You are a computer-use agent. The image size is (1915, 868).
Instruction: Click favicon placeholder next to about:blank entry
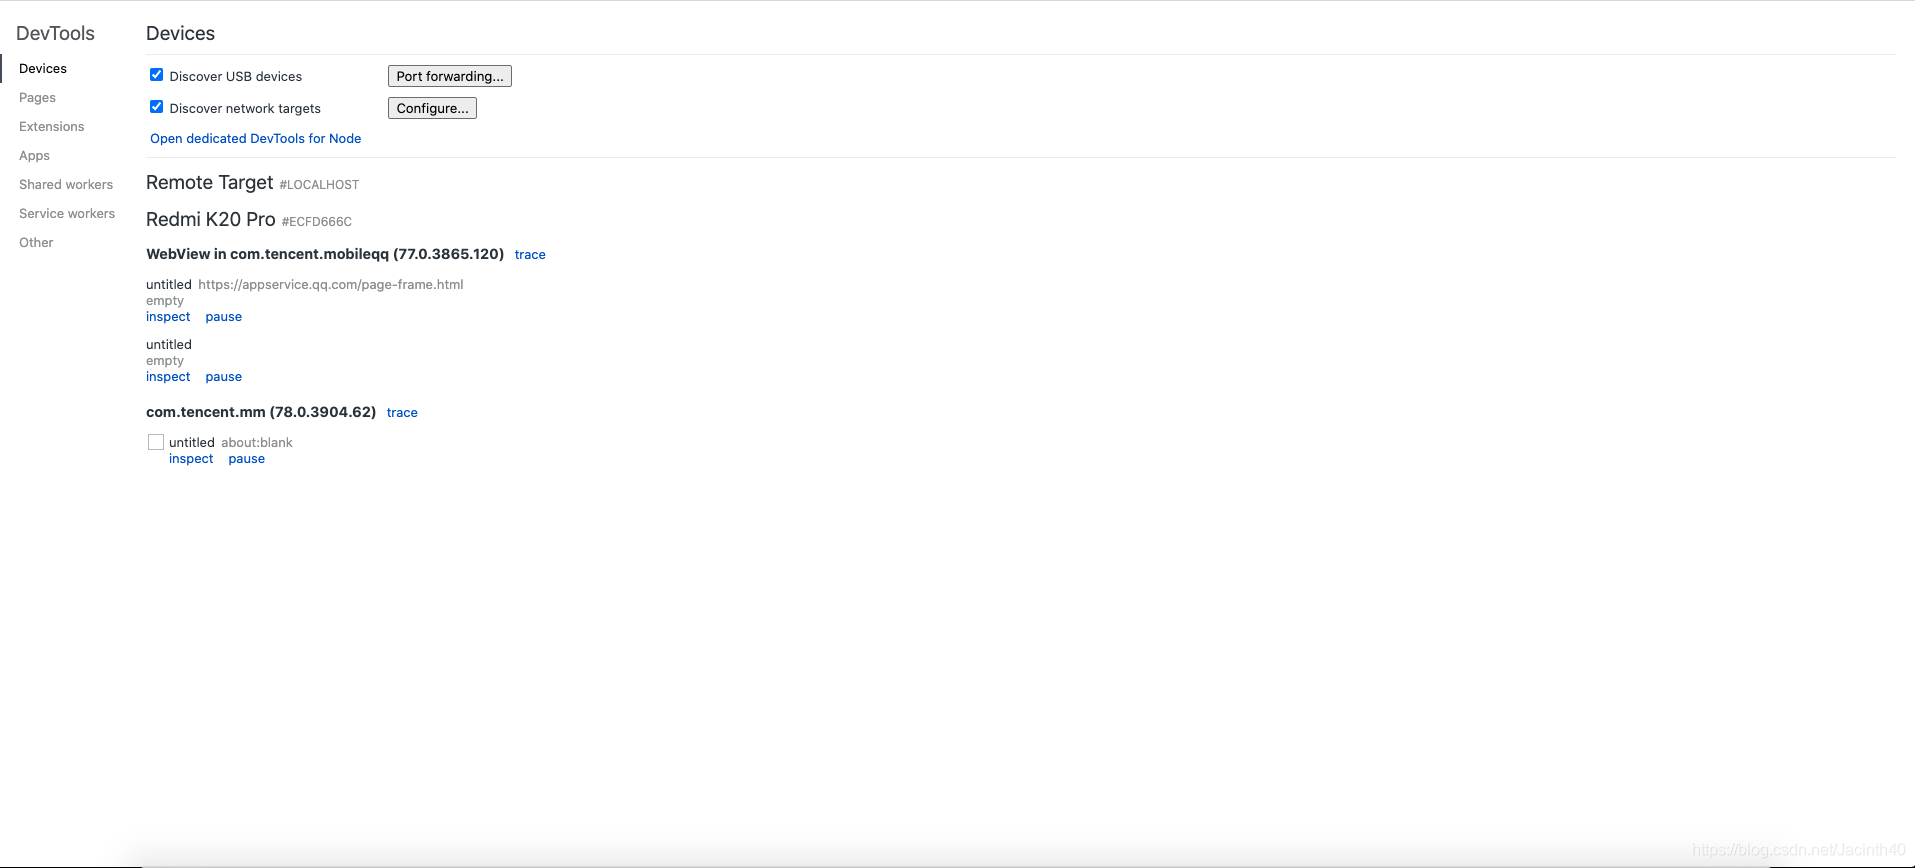coord(156,442)
